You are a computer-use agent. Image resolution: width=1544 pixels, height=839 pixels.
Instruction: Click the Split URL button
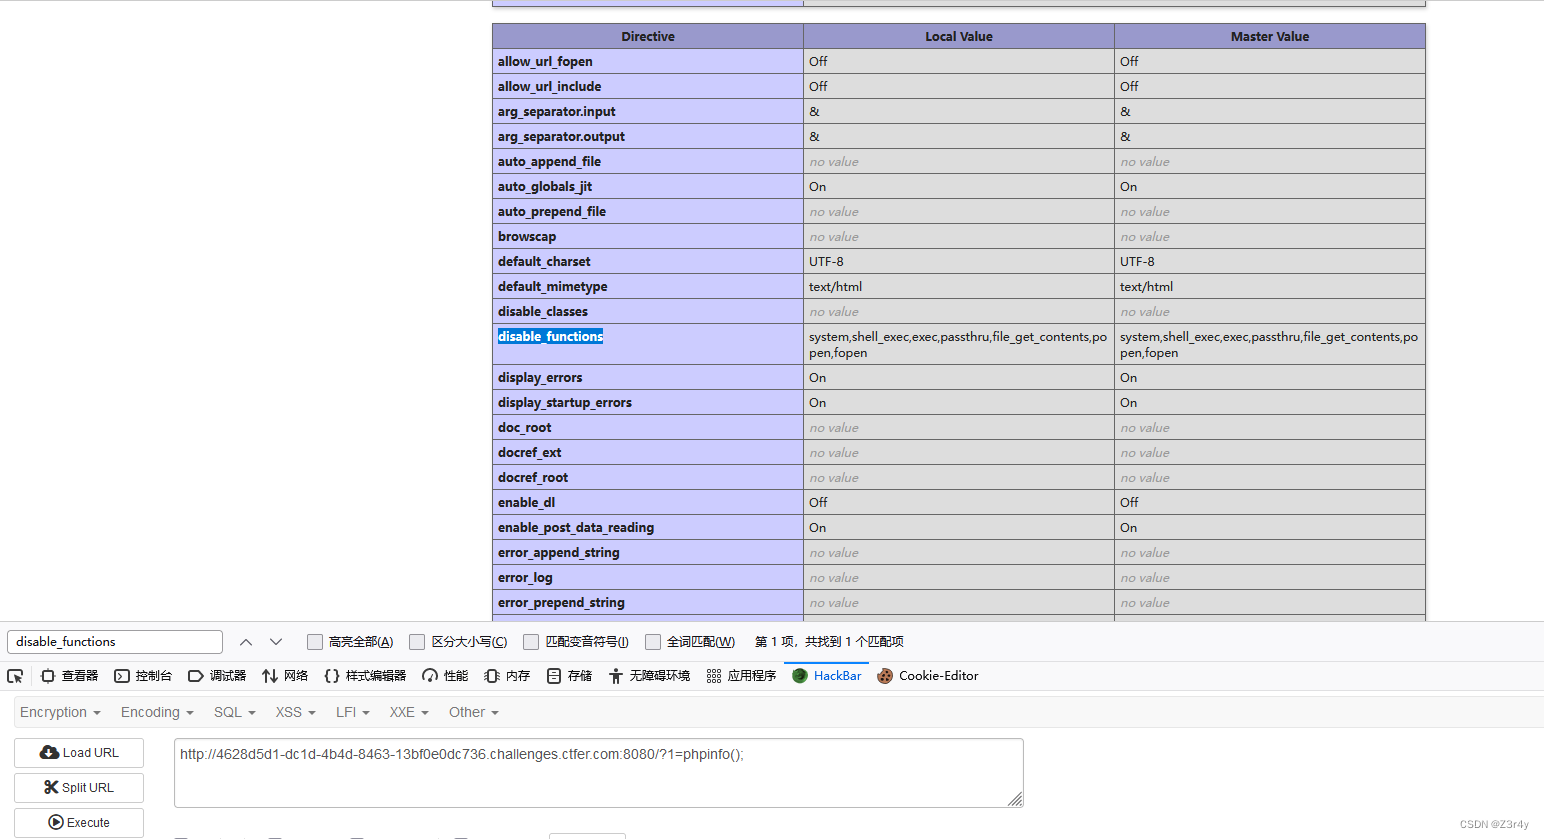click(x=78, y=788)
